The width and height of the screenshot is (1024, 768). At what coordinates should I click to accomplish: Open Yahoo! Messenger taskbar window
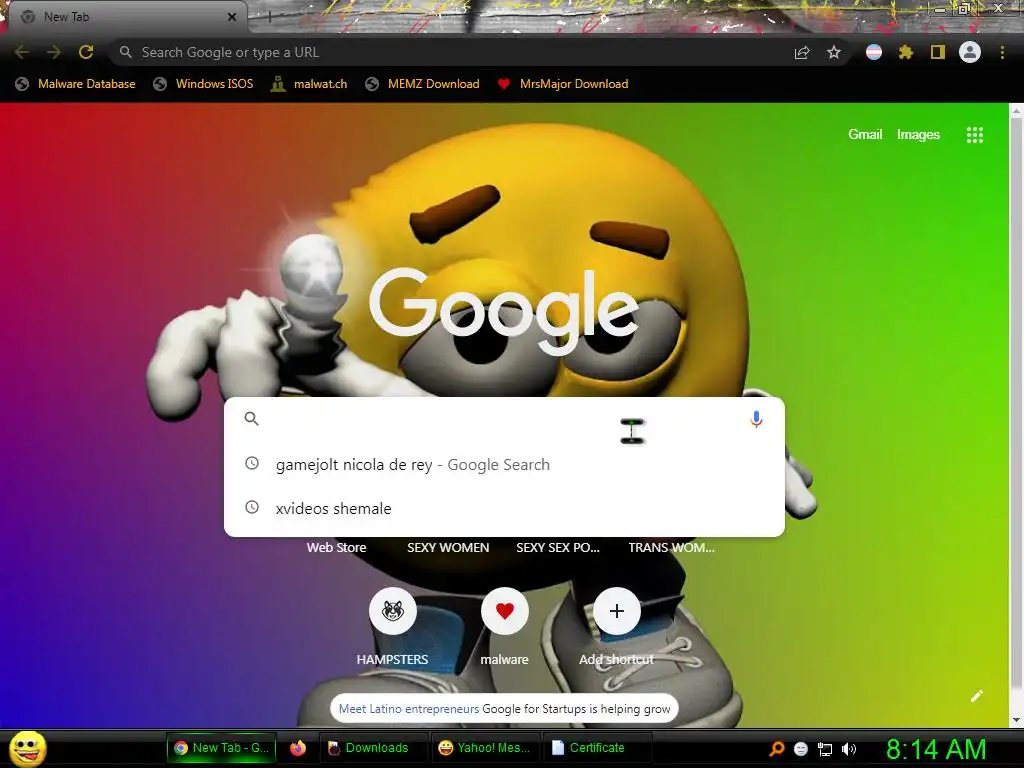[x=486, y=748]
